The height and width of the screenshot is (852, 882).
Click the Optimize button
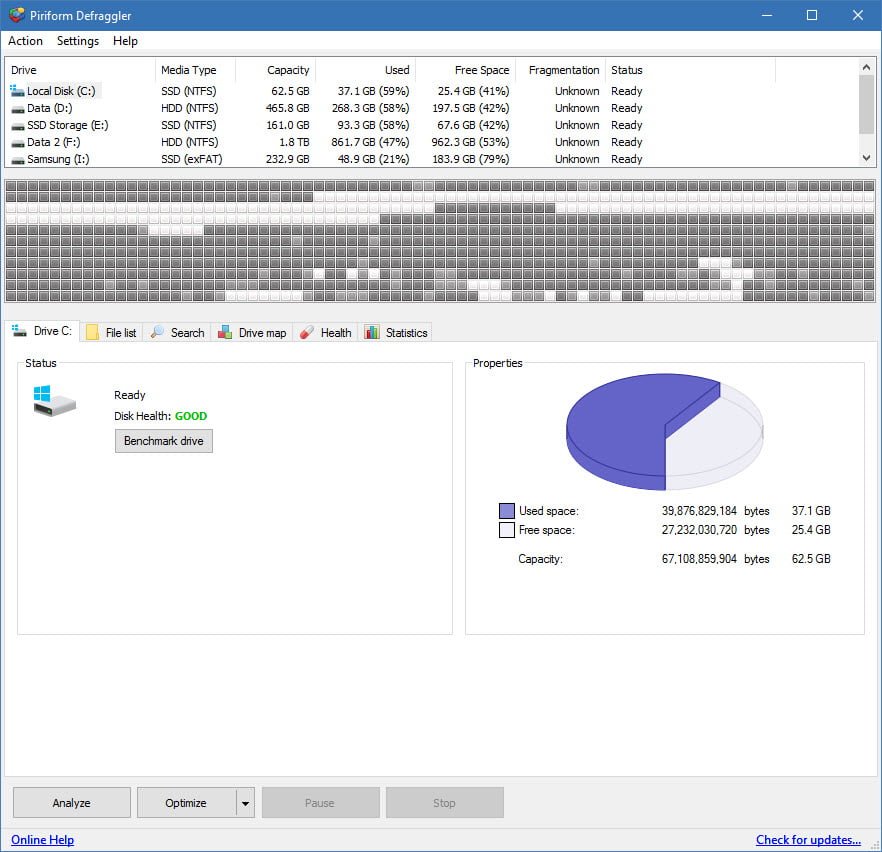click(x=186, y=803)
